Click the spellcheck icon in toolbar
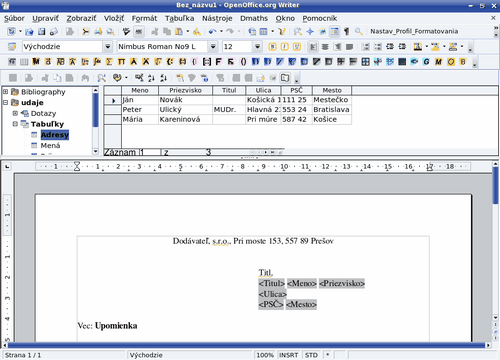Viewport: 500px width, 360px height. click(126, 32)
